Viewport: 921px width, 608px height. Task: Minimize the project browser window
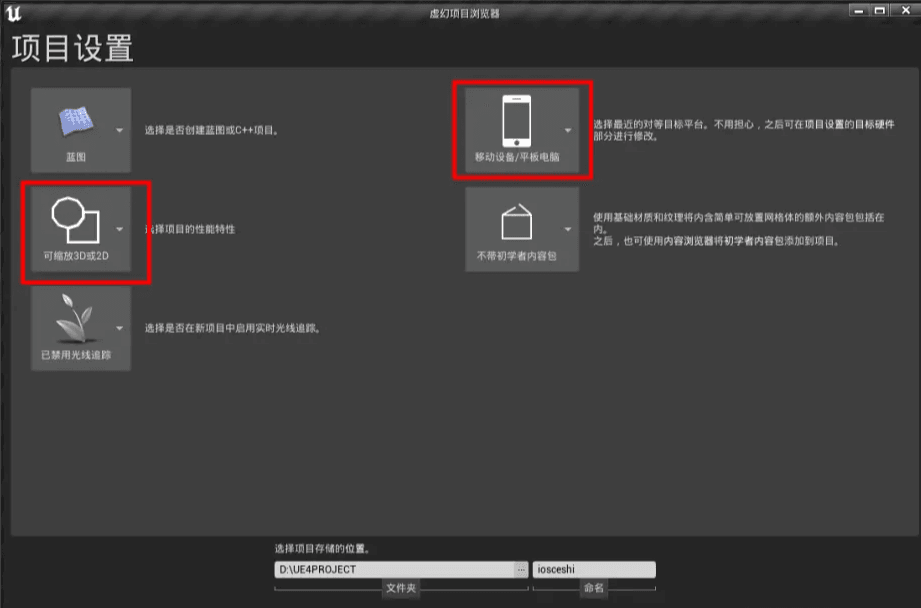coord(859,10)
